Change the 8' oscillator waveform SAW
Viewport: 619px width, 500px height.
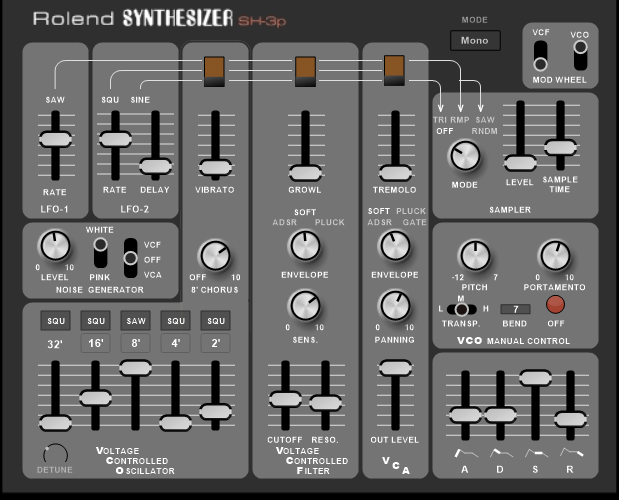click(136, 321)
